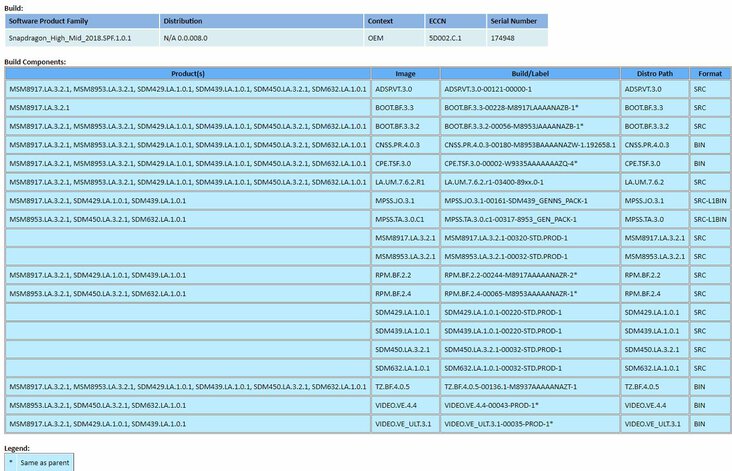The height and width of the screenshot is (471, 732).
Task: Select the CNSS.PR.4.0.3-00180 build label
Action: point(530,145)
